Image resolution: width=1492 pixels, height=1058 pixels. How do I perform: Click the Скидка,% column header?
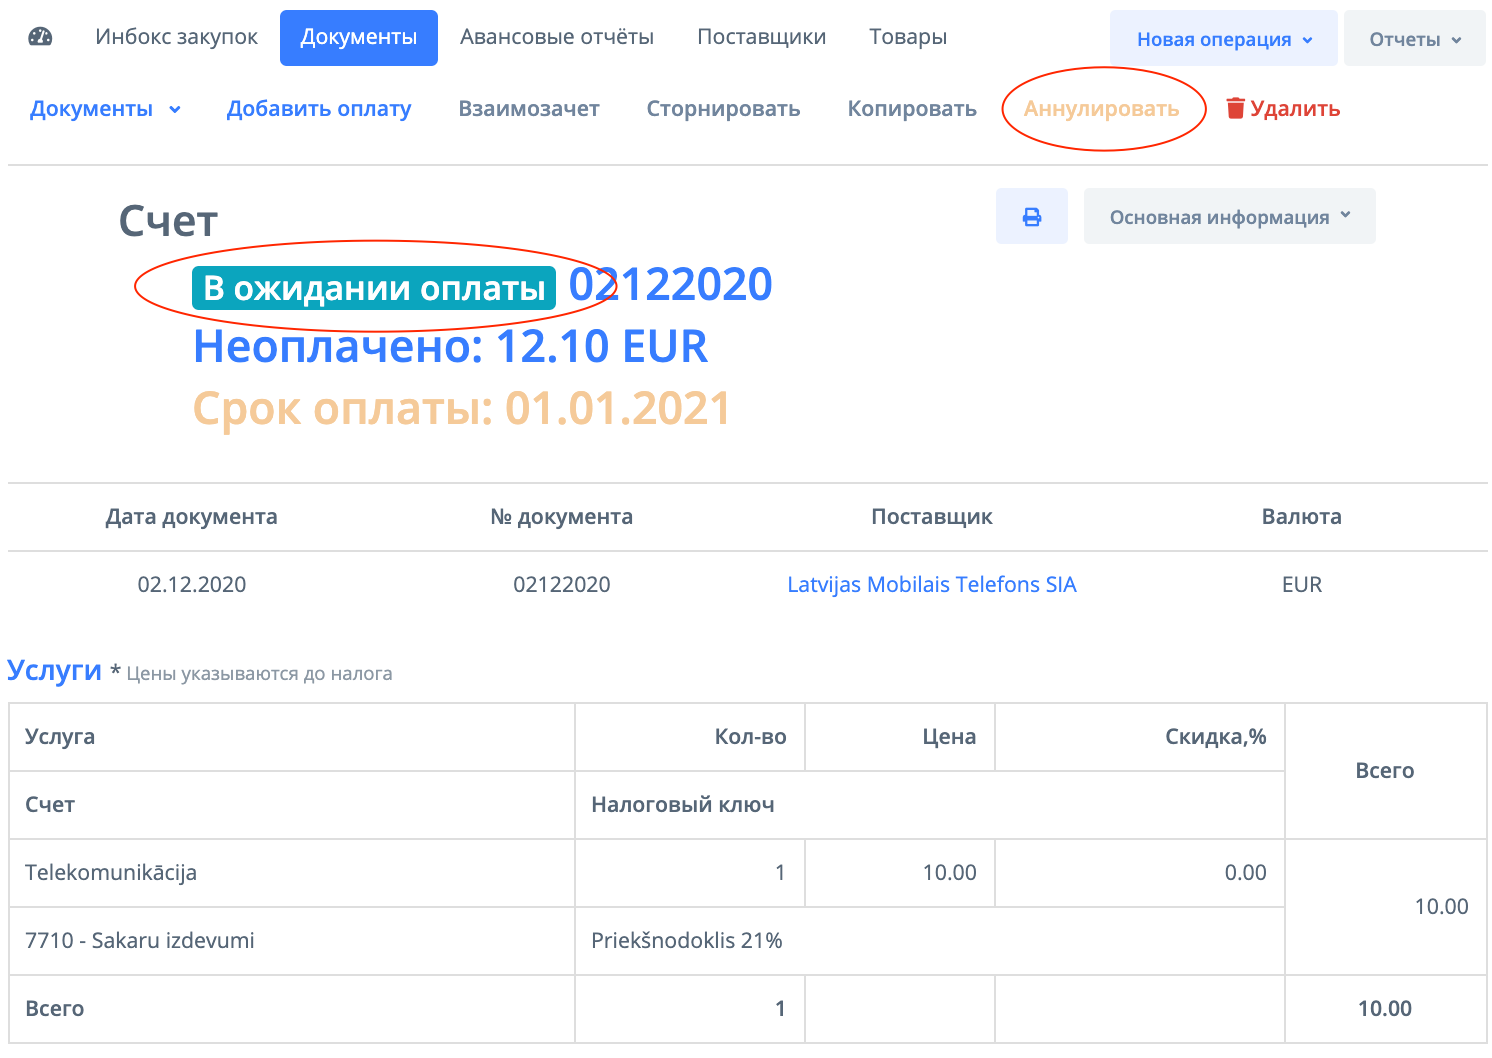pos(1140,737)
